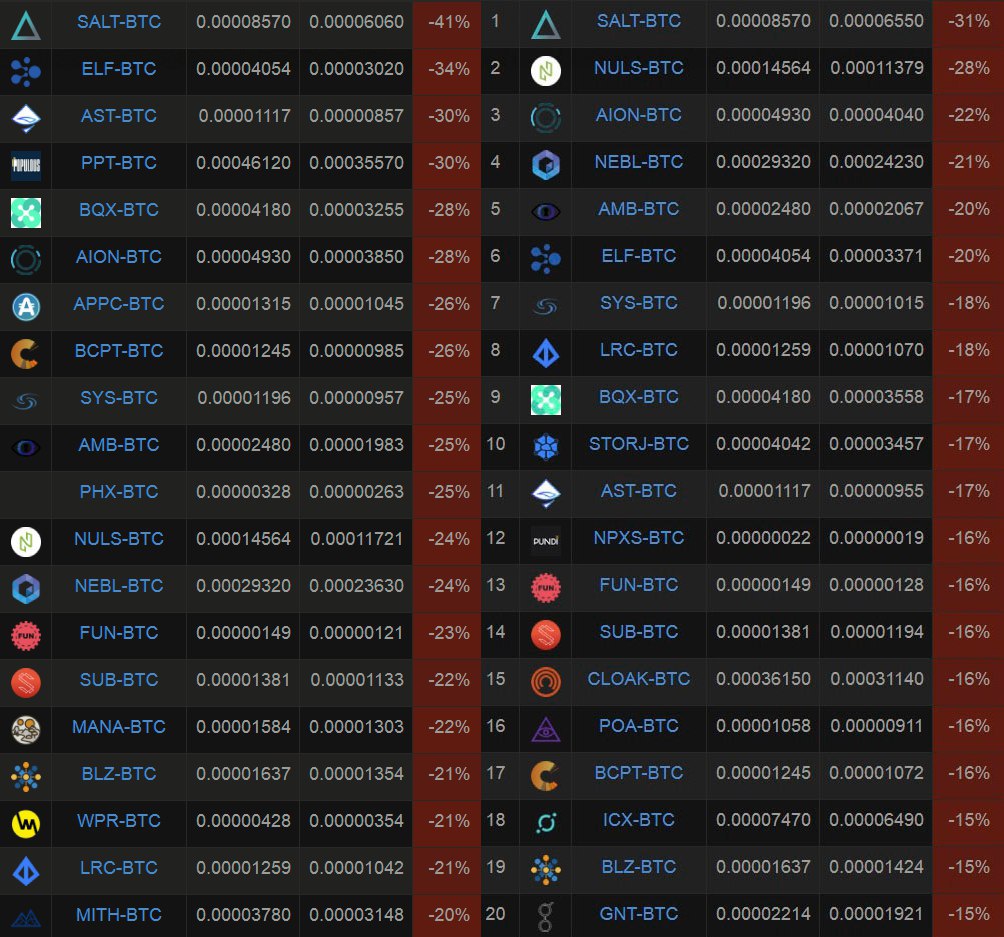Open the BLZ-BTC link in left table

[119, 774]
